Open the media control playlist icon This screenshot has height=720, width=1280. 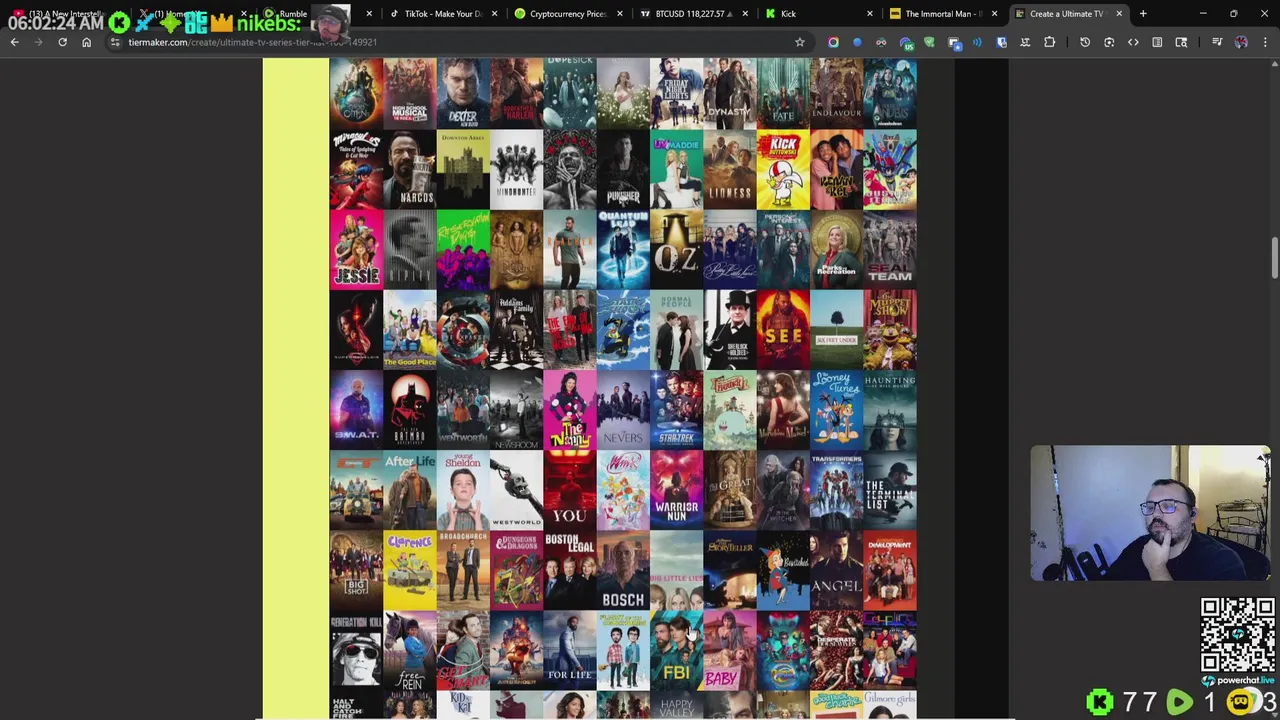(1217, 42)
